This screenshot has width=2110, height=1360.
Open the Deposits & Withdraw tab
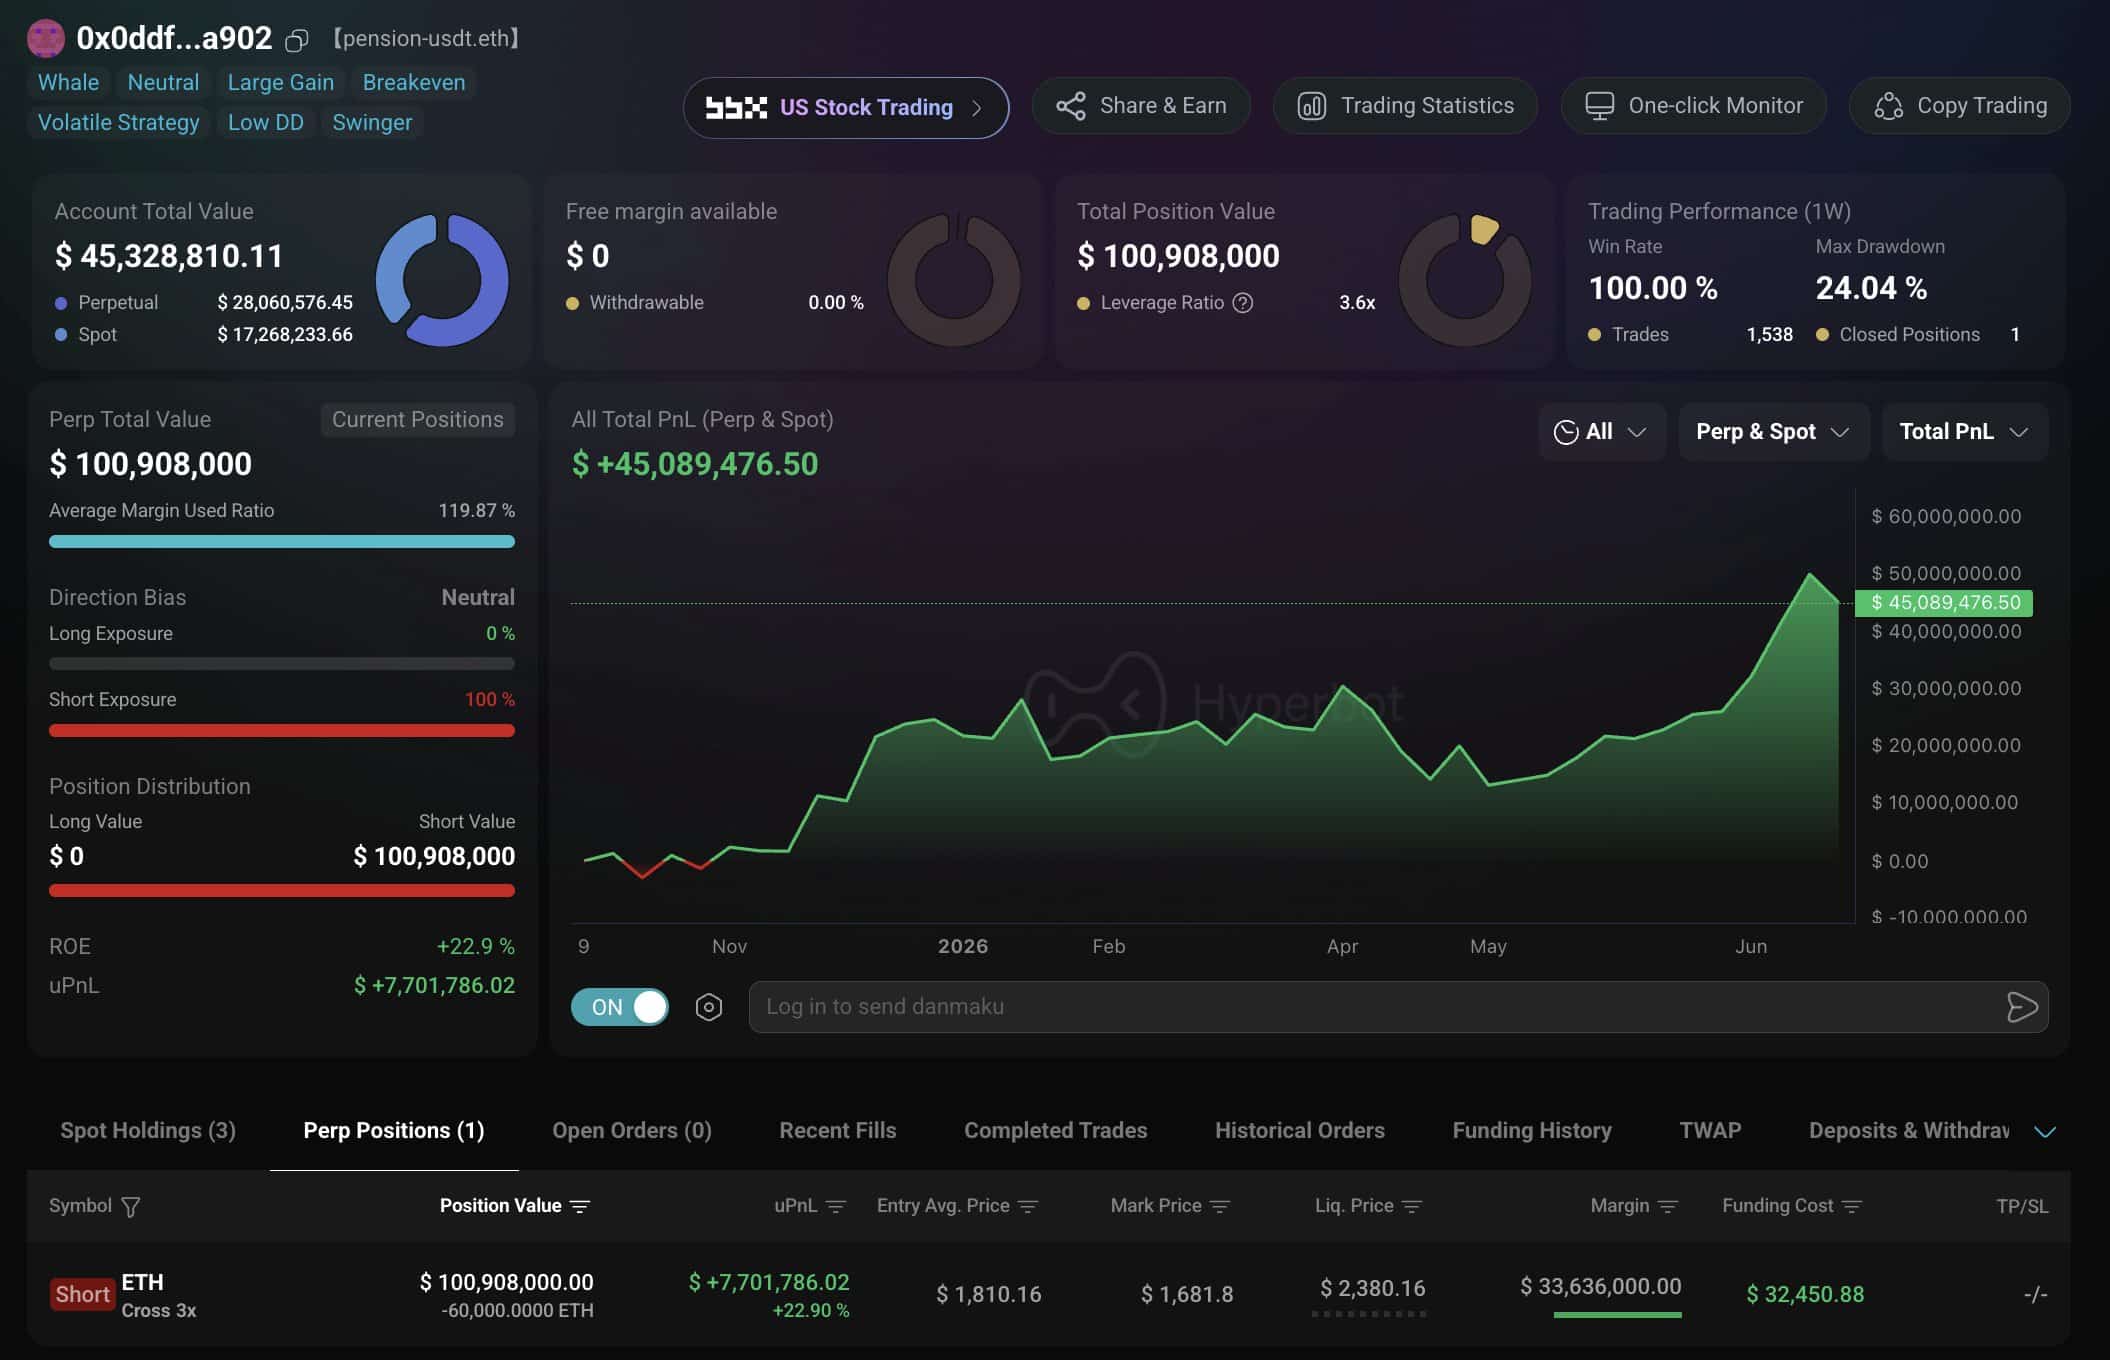[x=1909, y=1131]
